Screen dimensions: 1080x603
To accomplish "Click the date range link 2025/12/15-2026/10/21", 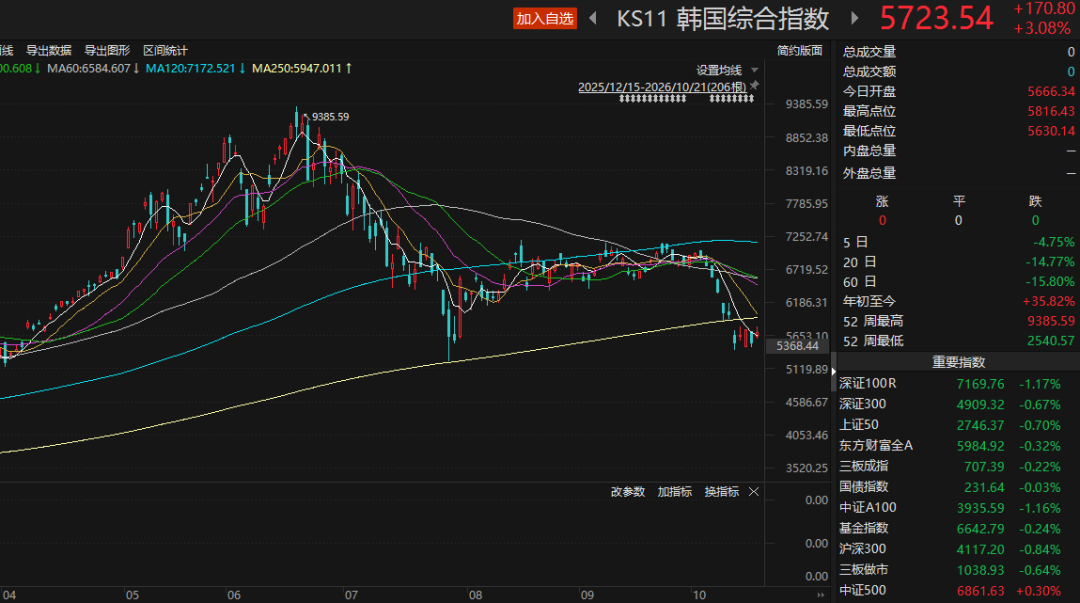I will (662, 88).
